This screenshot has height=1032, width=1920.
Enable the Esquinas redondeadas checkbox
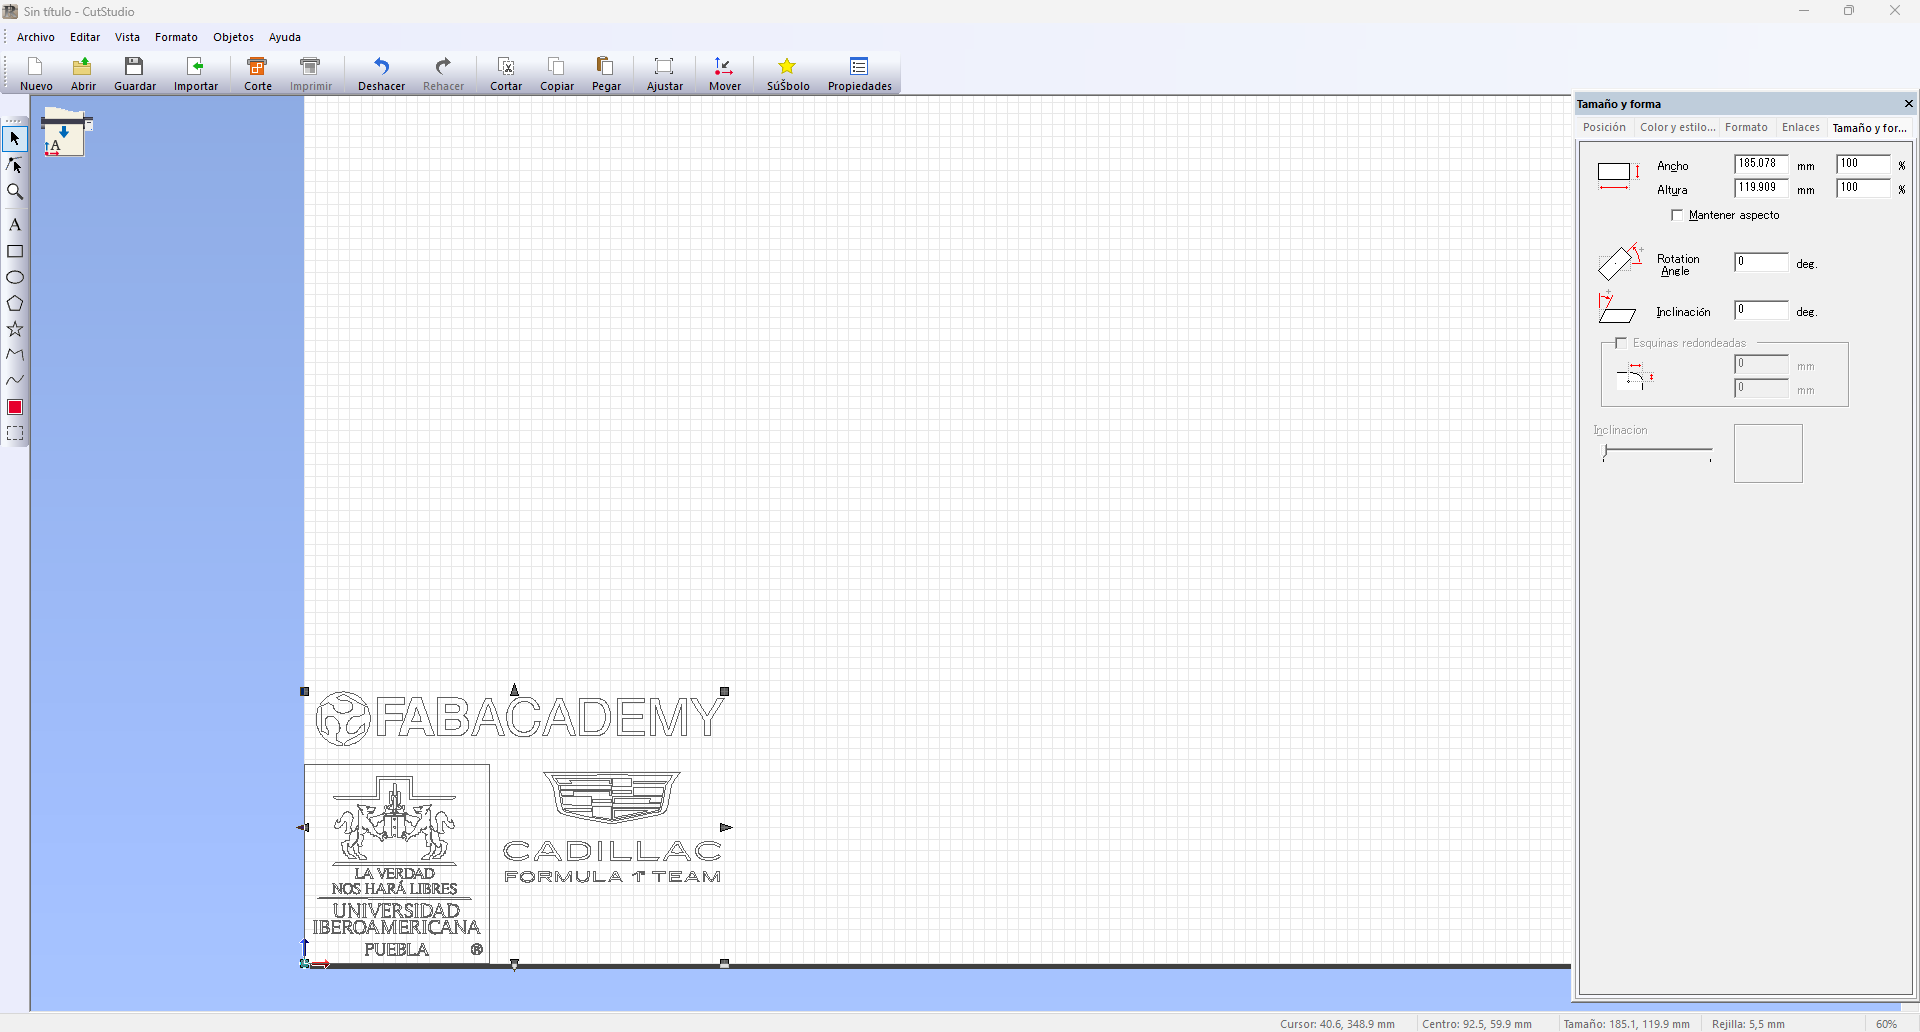(1621, 343)
